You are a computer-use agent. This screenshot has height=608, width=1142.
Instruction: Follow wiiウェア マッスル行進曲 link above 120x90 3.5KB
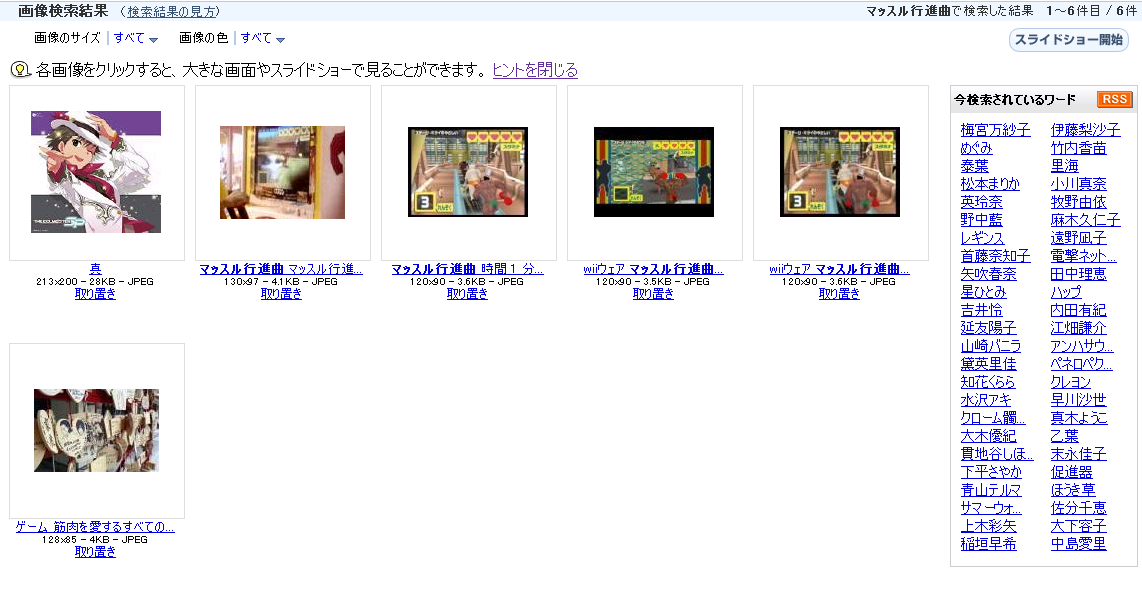click(x=653, y=269)
